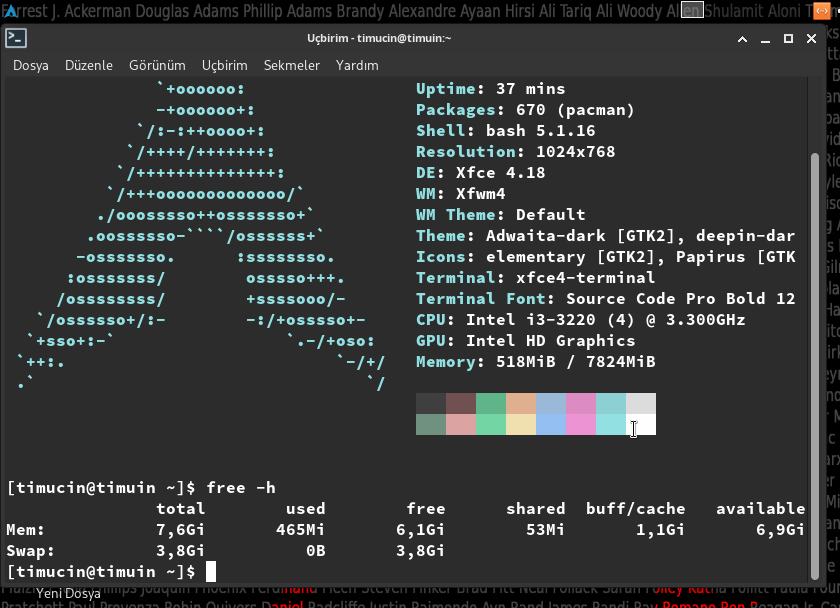The width and height of the screenshot is (840, 608).
Task: Click the available value '6,9Gi'
Action: [780, 530]
